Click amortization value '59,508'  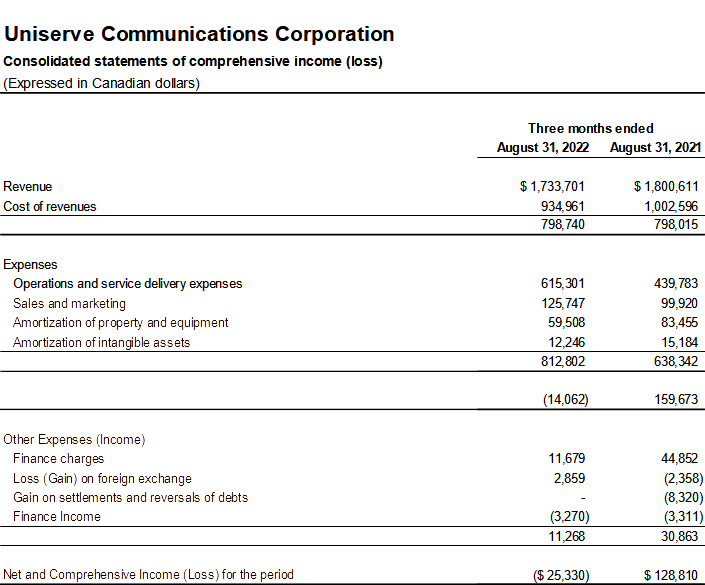click(x=567, y=323)
